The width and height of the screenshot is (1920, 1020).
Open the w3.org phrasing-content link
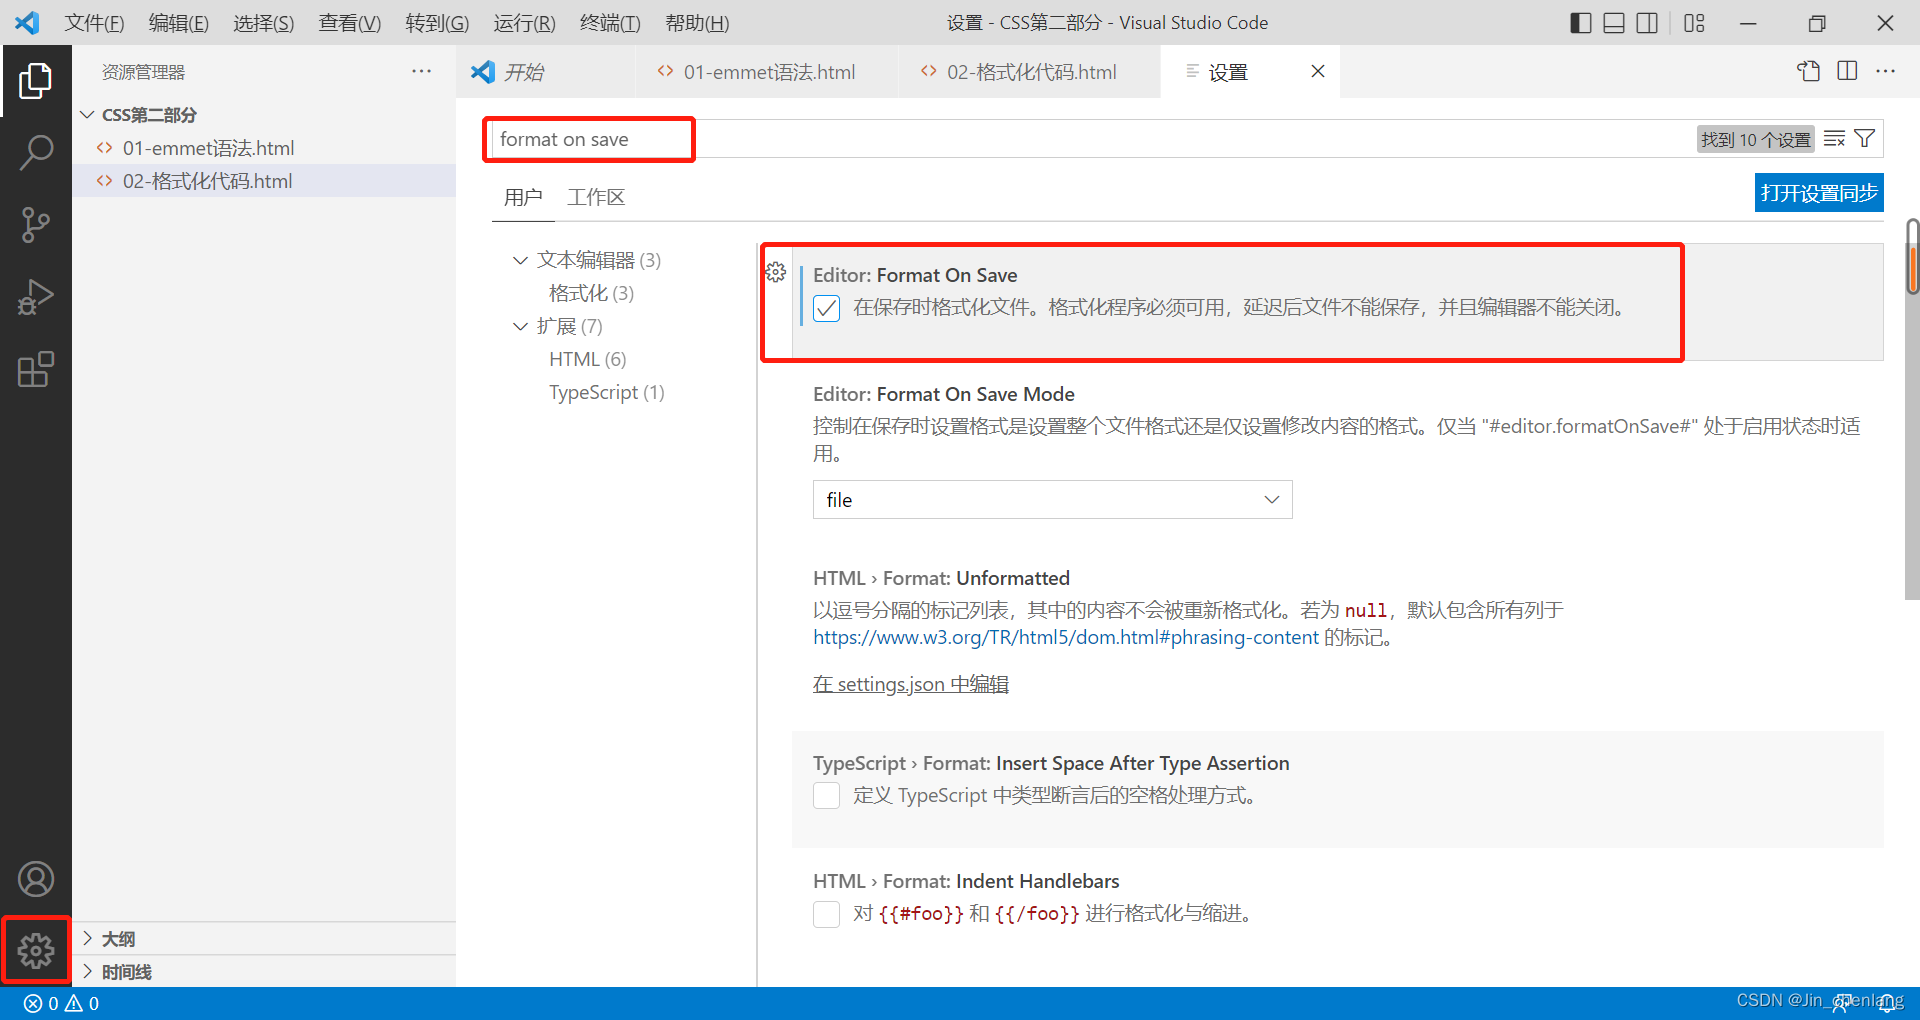coord(1066,638)
